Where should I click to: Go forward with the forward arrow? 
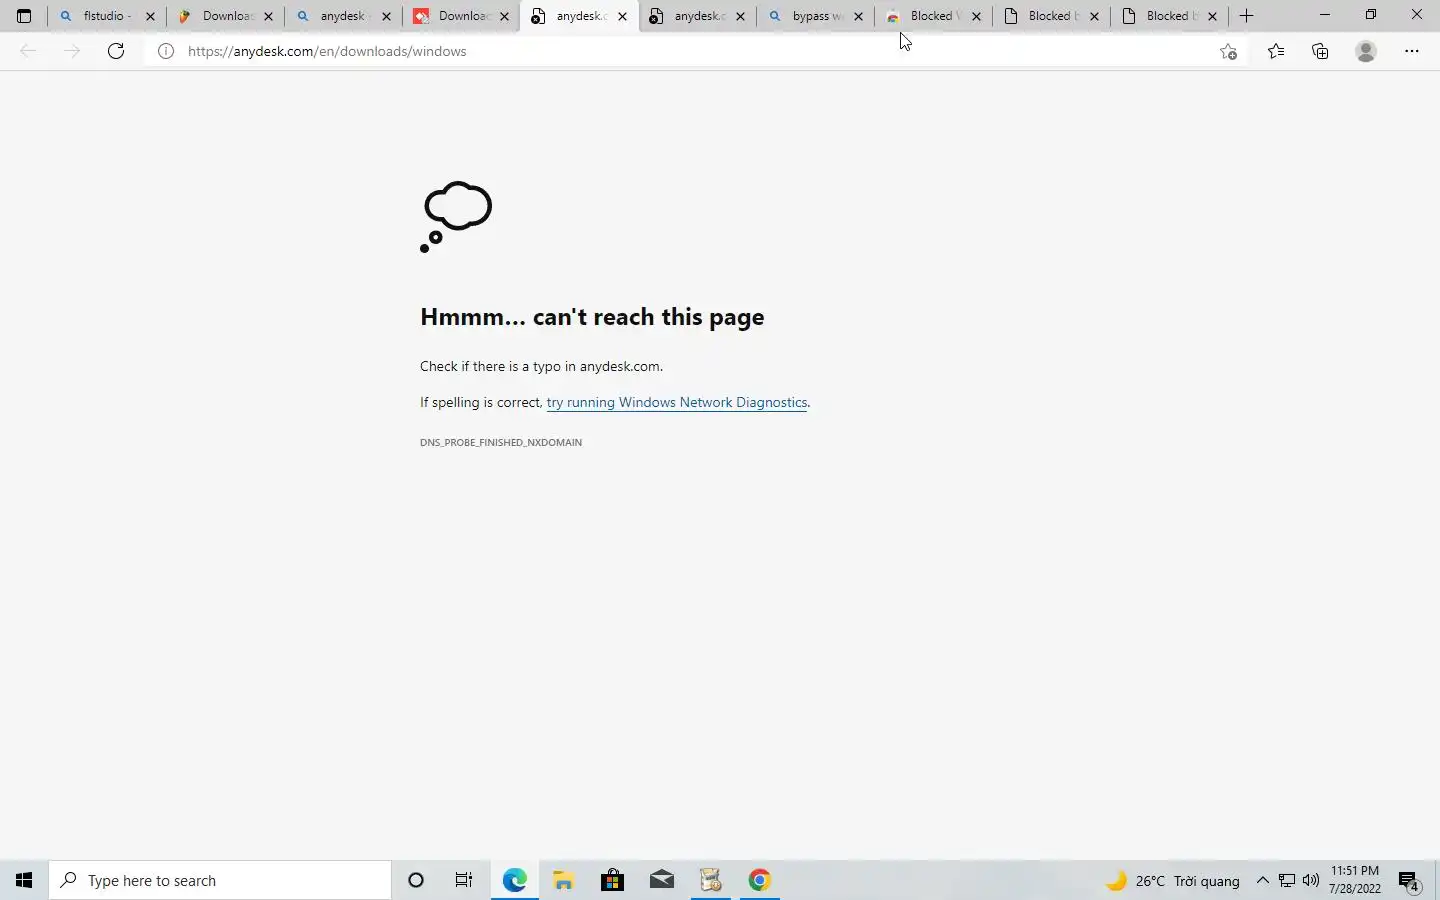72,51
